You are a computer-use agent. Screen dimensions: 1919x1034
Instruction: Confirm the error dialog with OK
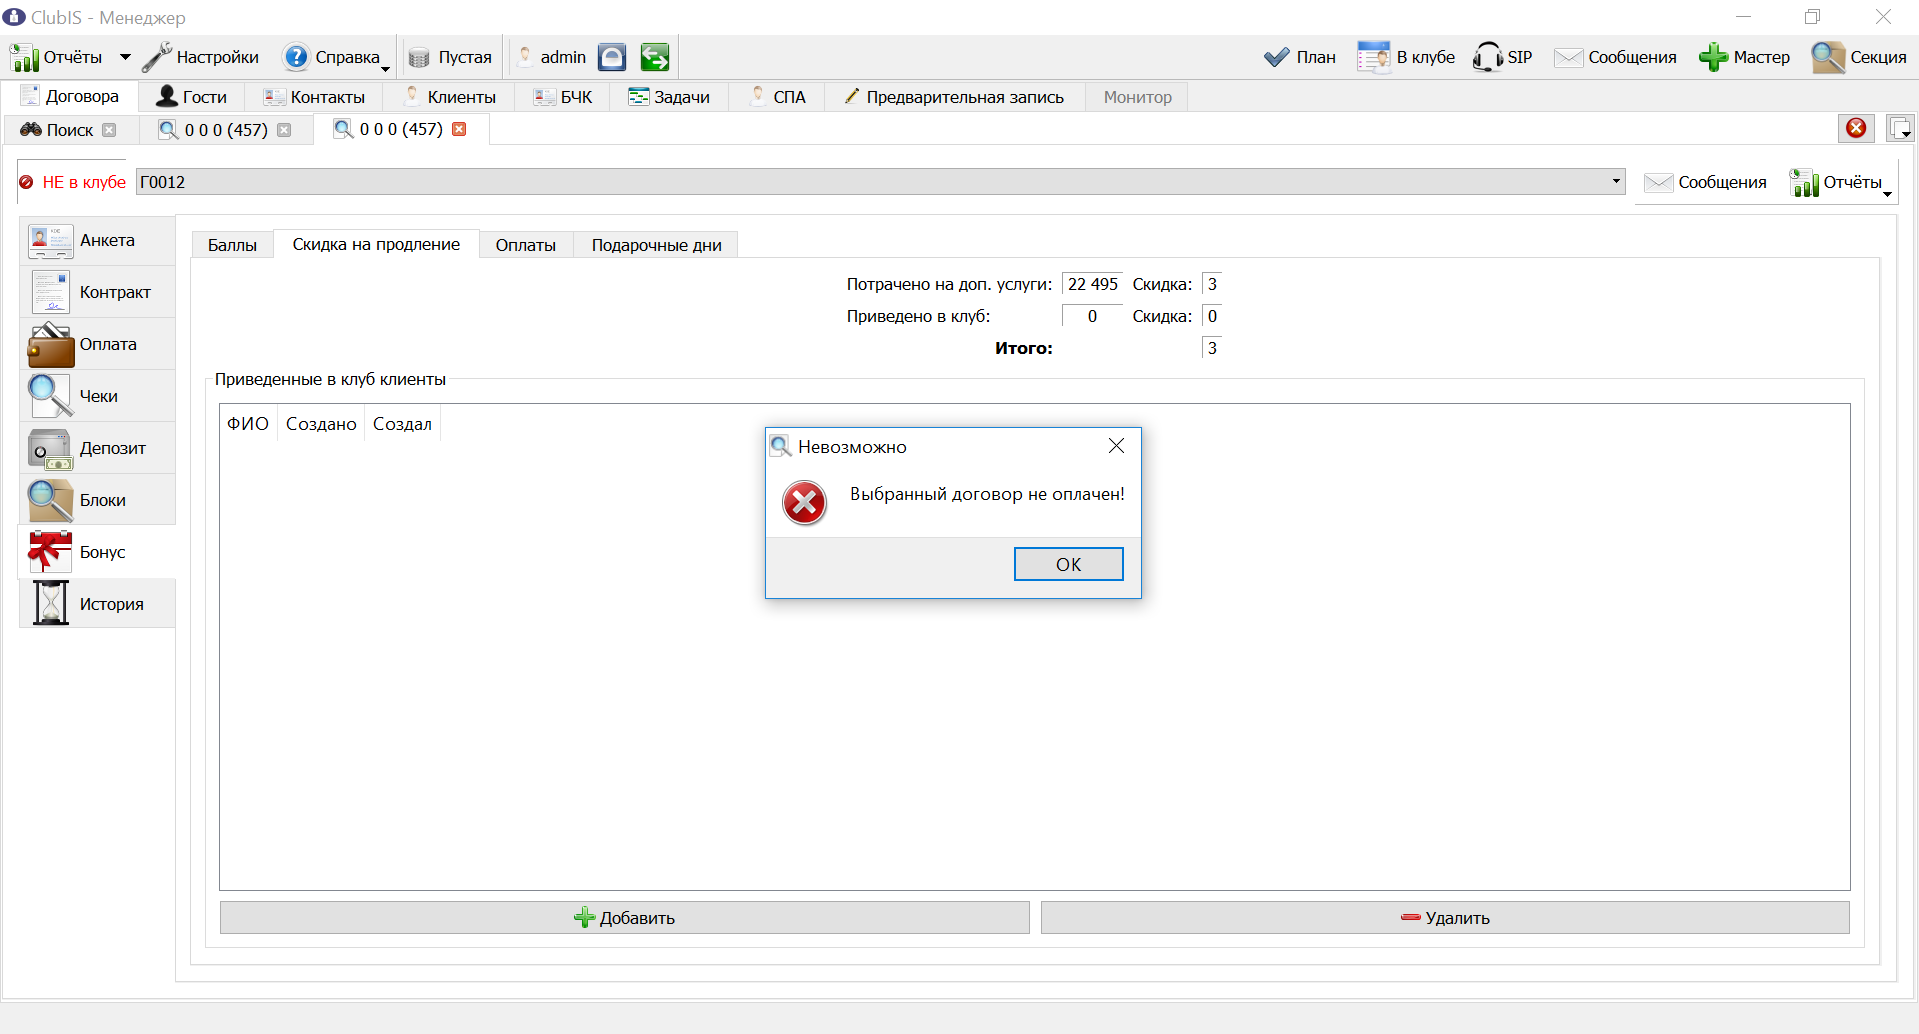1068,564
